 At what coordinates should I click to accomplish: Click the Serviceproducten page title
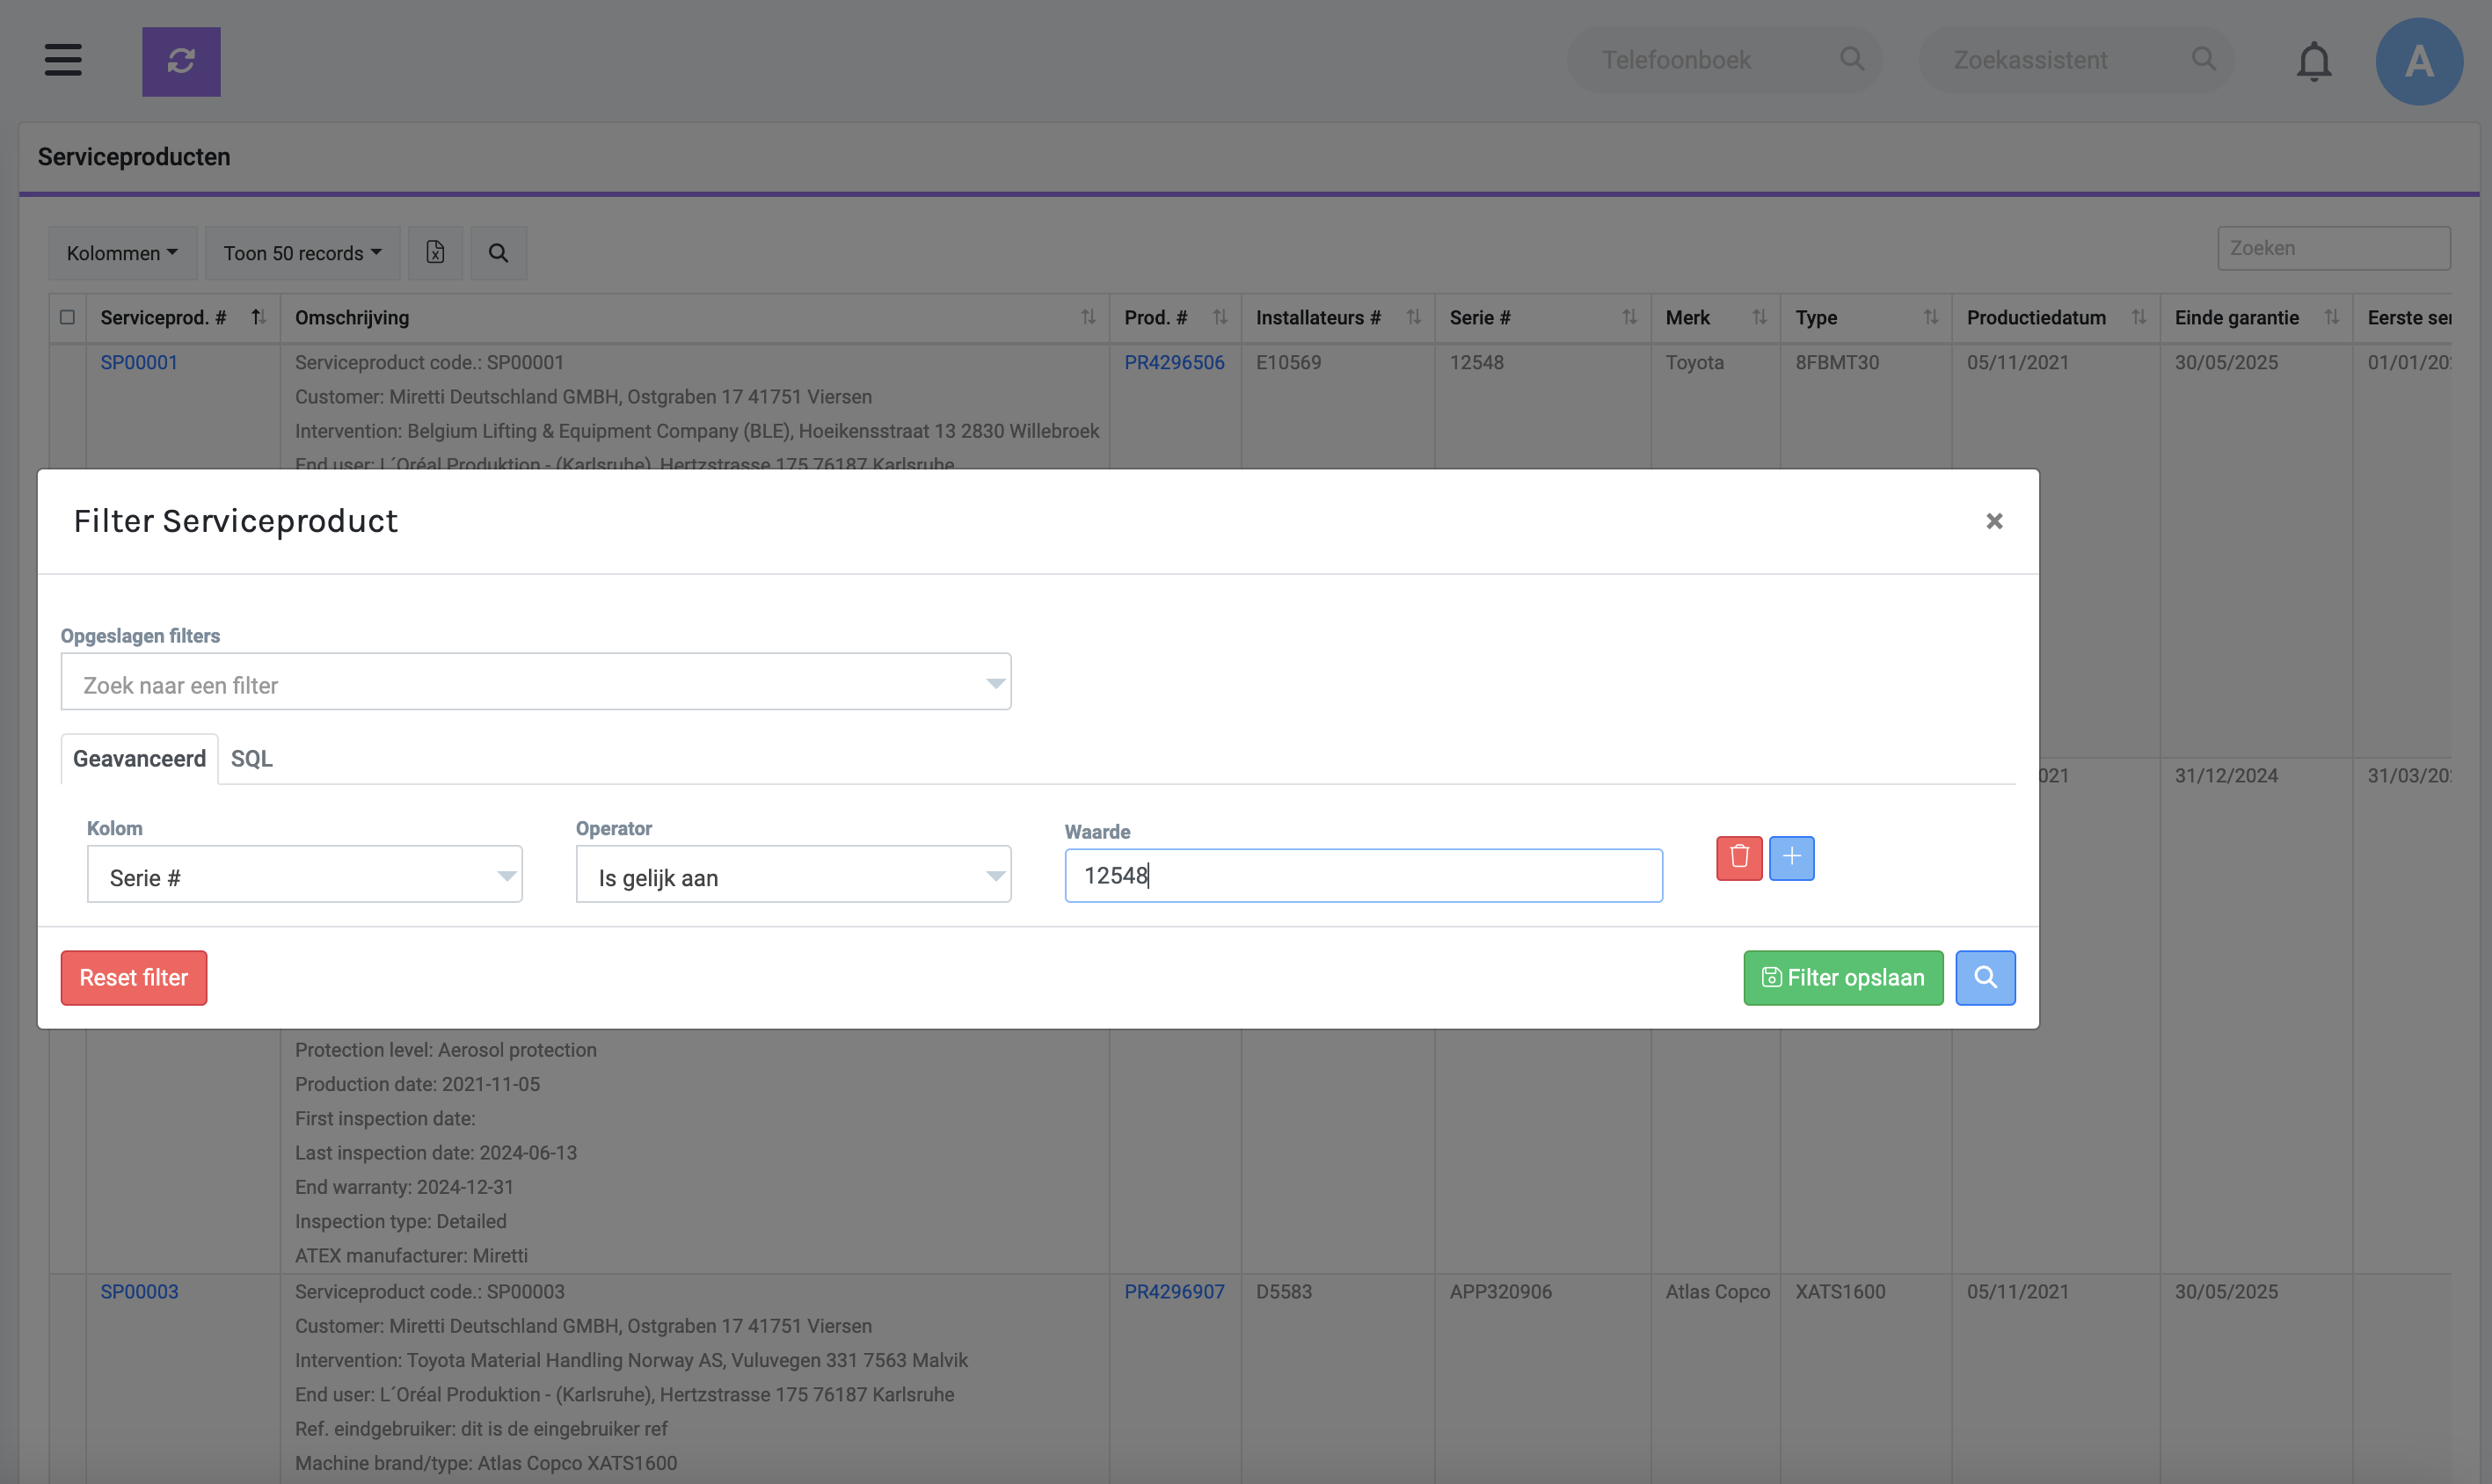click(134, 157)
